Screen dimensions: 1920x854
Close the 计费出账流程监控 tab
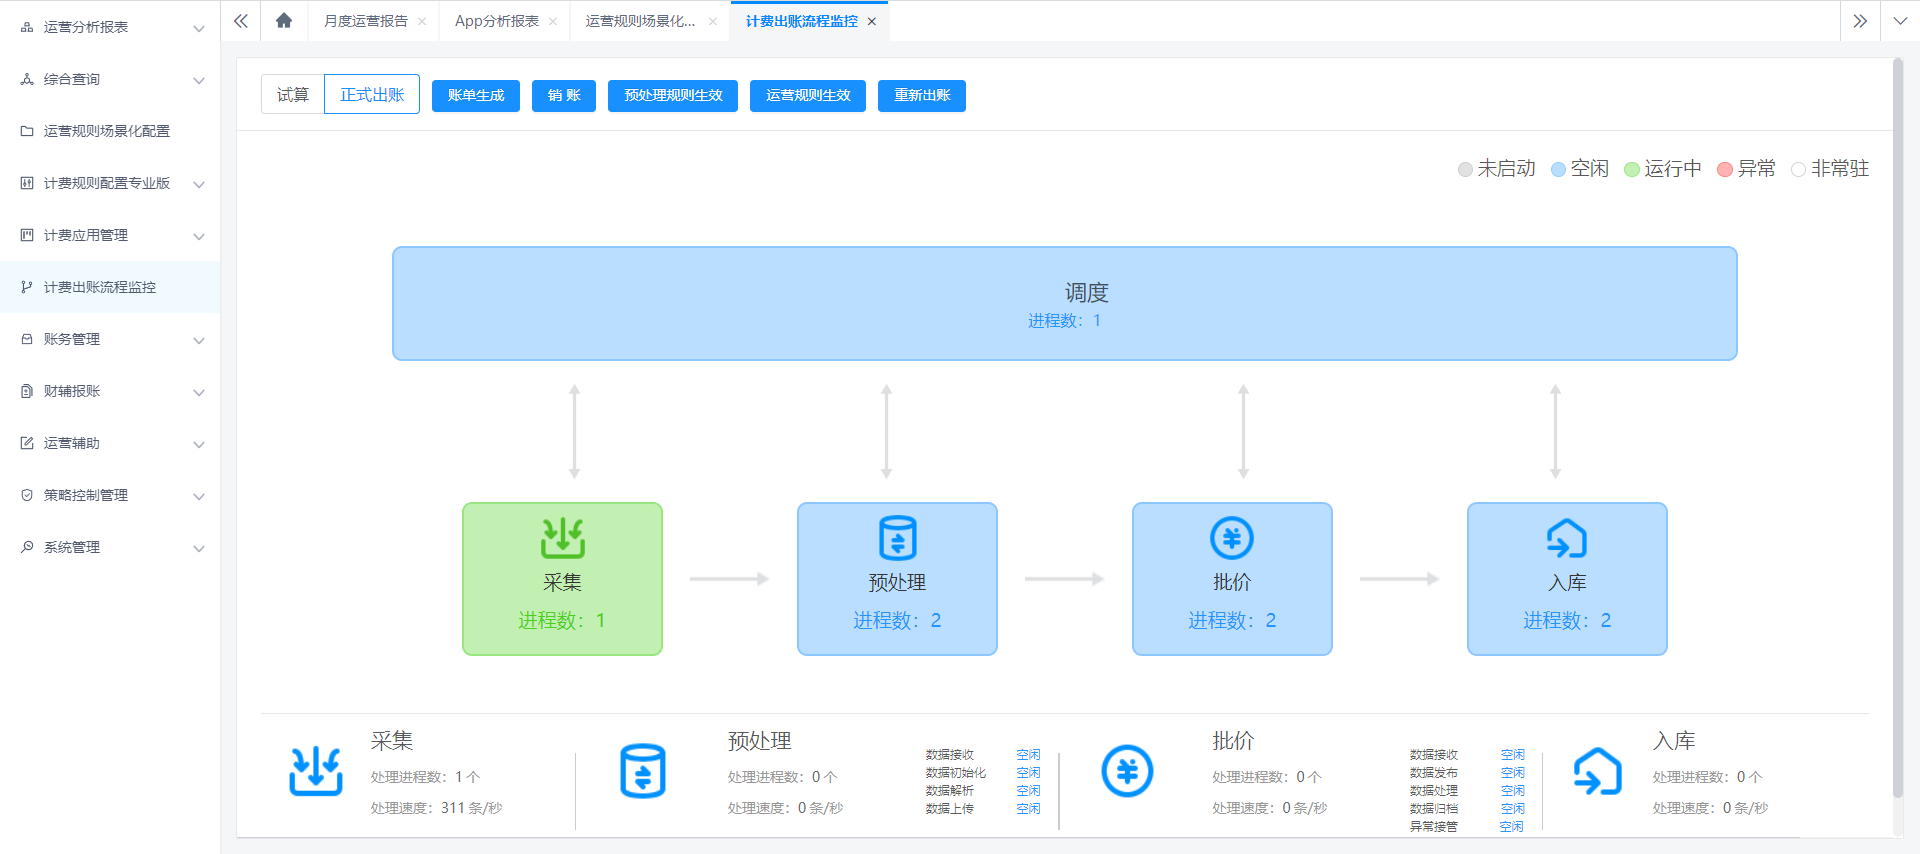[872, 21]
